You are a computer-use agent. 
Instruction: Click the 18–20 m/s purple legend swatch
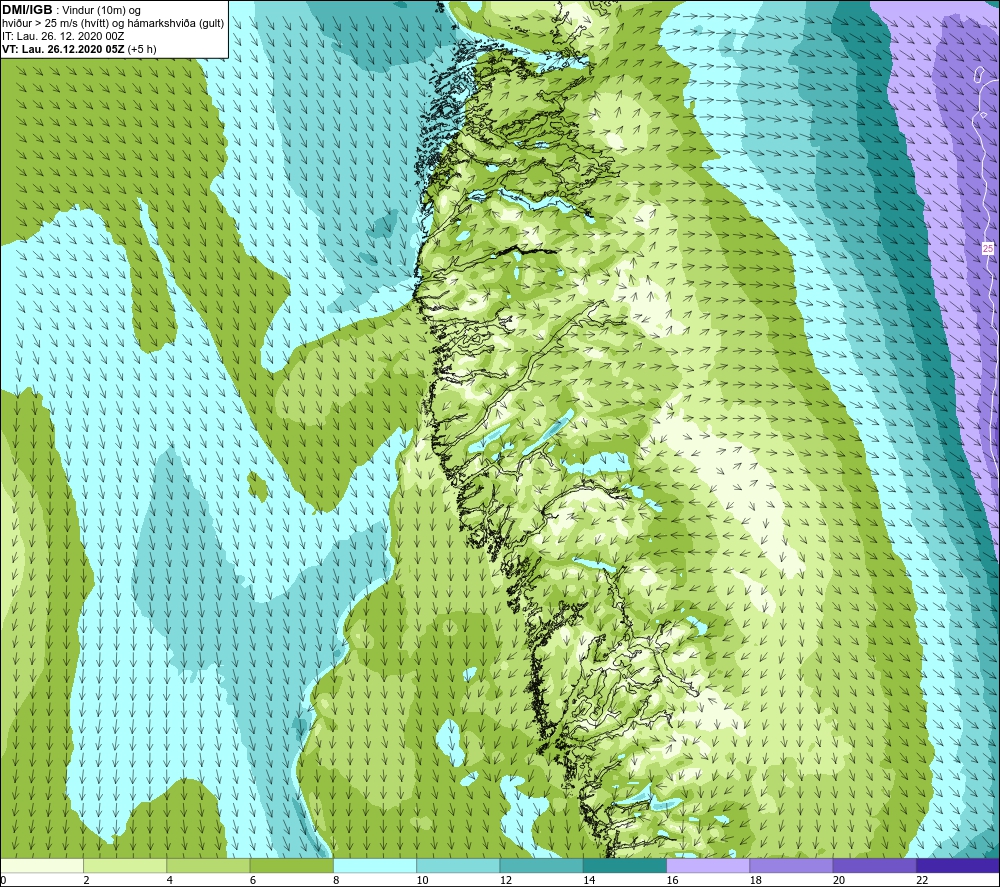[791, 866]
